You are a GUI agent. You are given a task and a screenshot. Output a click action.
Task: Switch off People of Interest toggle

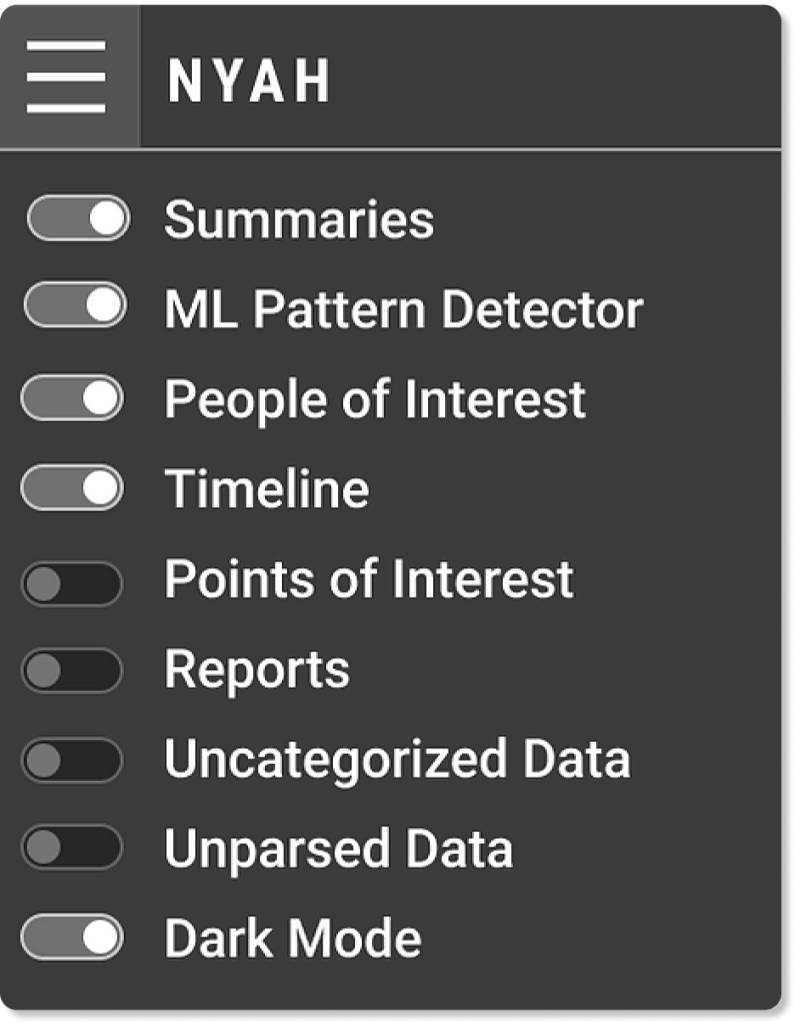pyautogui.click(x=72, y=398)
